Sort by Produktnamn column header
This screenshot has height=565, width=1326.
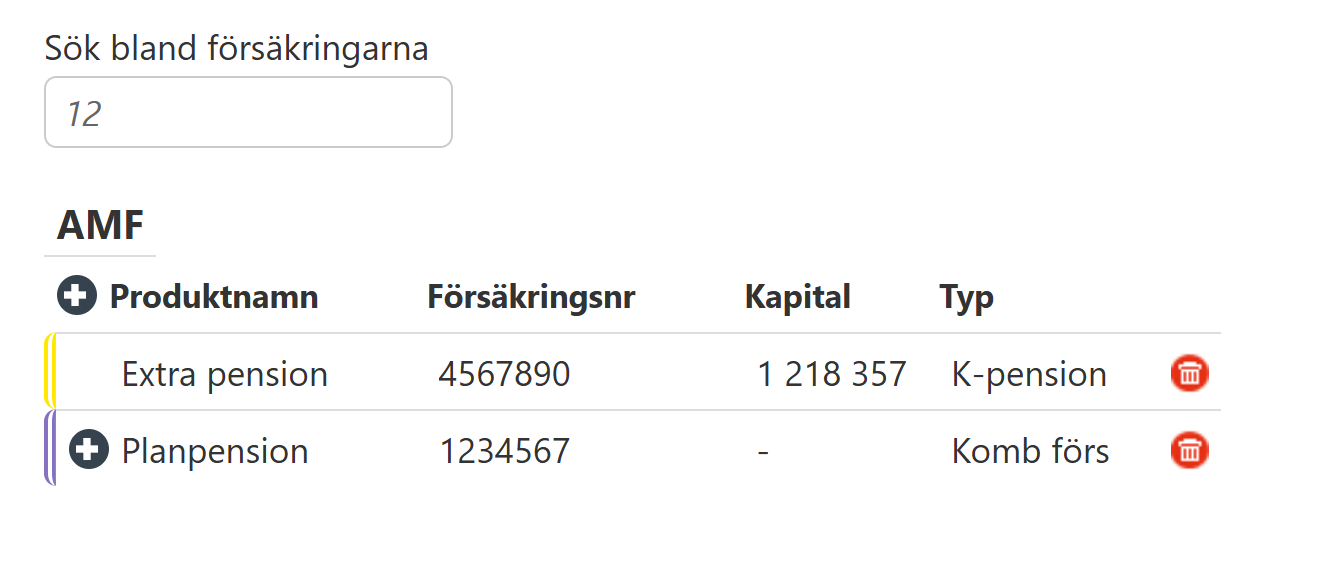point(214,297)
